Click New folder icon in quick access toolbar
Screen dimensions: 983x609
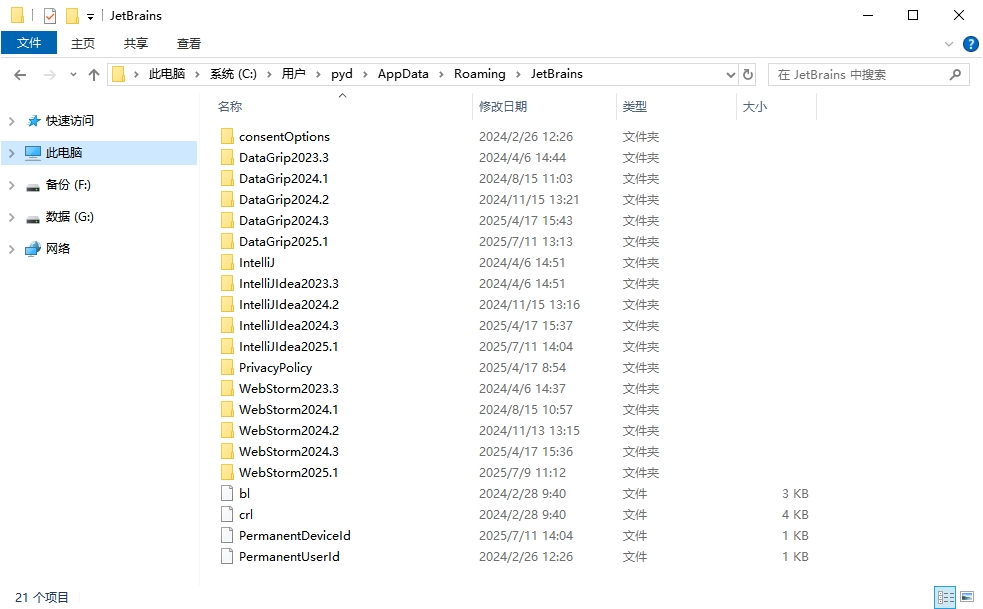(x=73, y=16)
